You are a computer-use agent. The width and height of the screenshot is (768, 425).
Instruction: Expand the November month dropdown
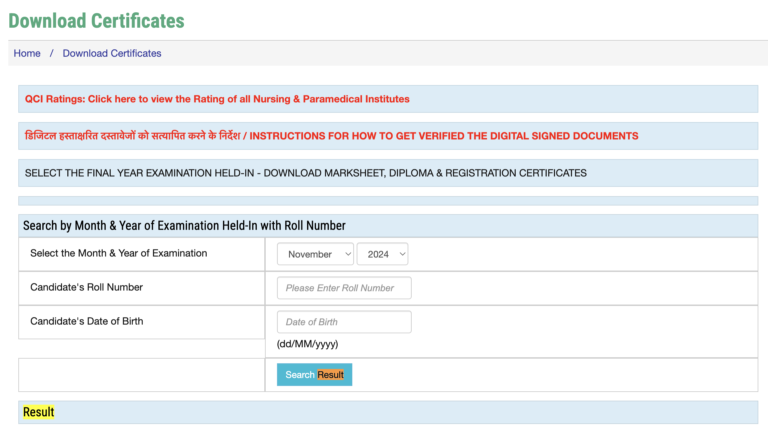click(x=315, y=254)
